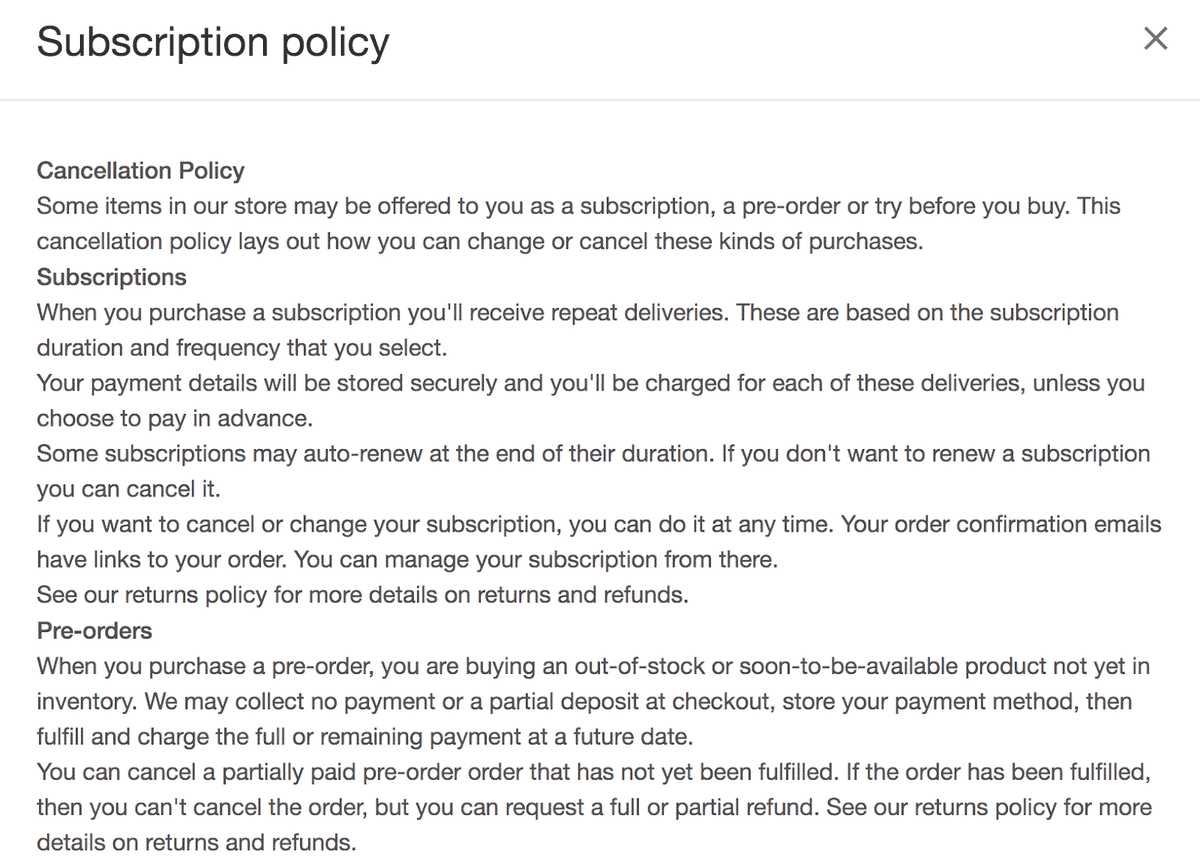Click the line 'you can cancel it.'

point(128,489)
